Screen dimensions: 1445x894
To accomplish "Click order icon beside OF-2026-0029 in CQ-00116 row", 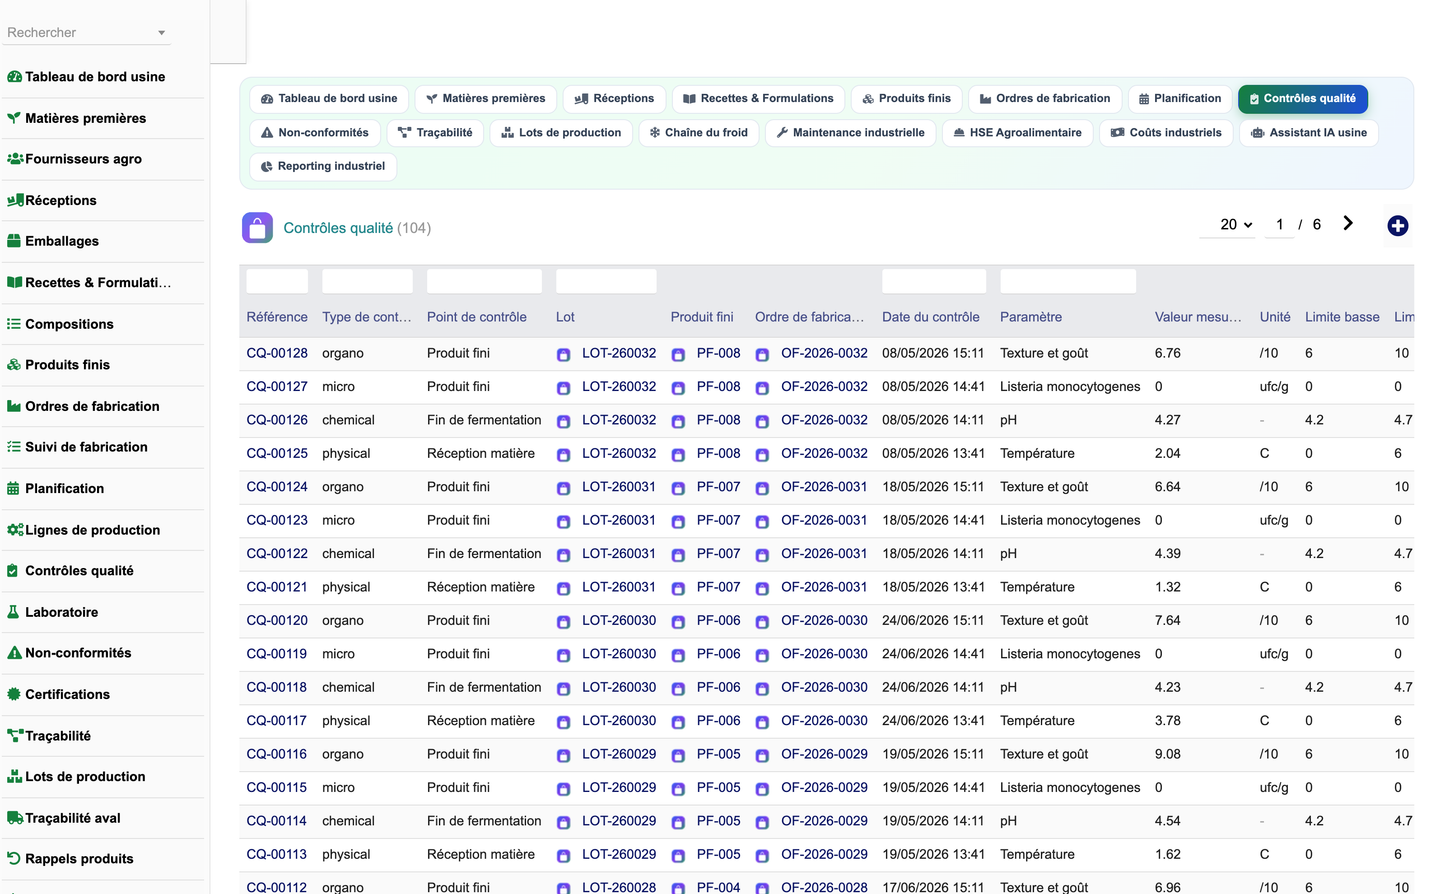I will point(762,756).
